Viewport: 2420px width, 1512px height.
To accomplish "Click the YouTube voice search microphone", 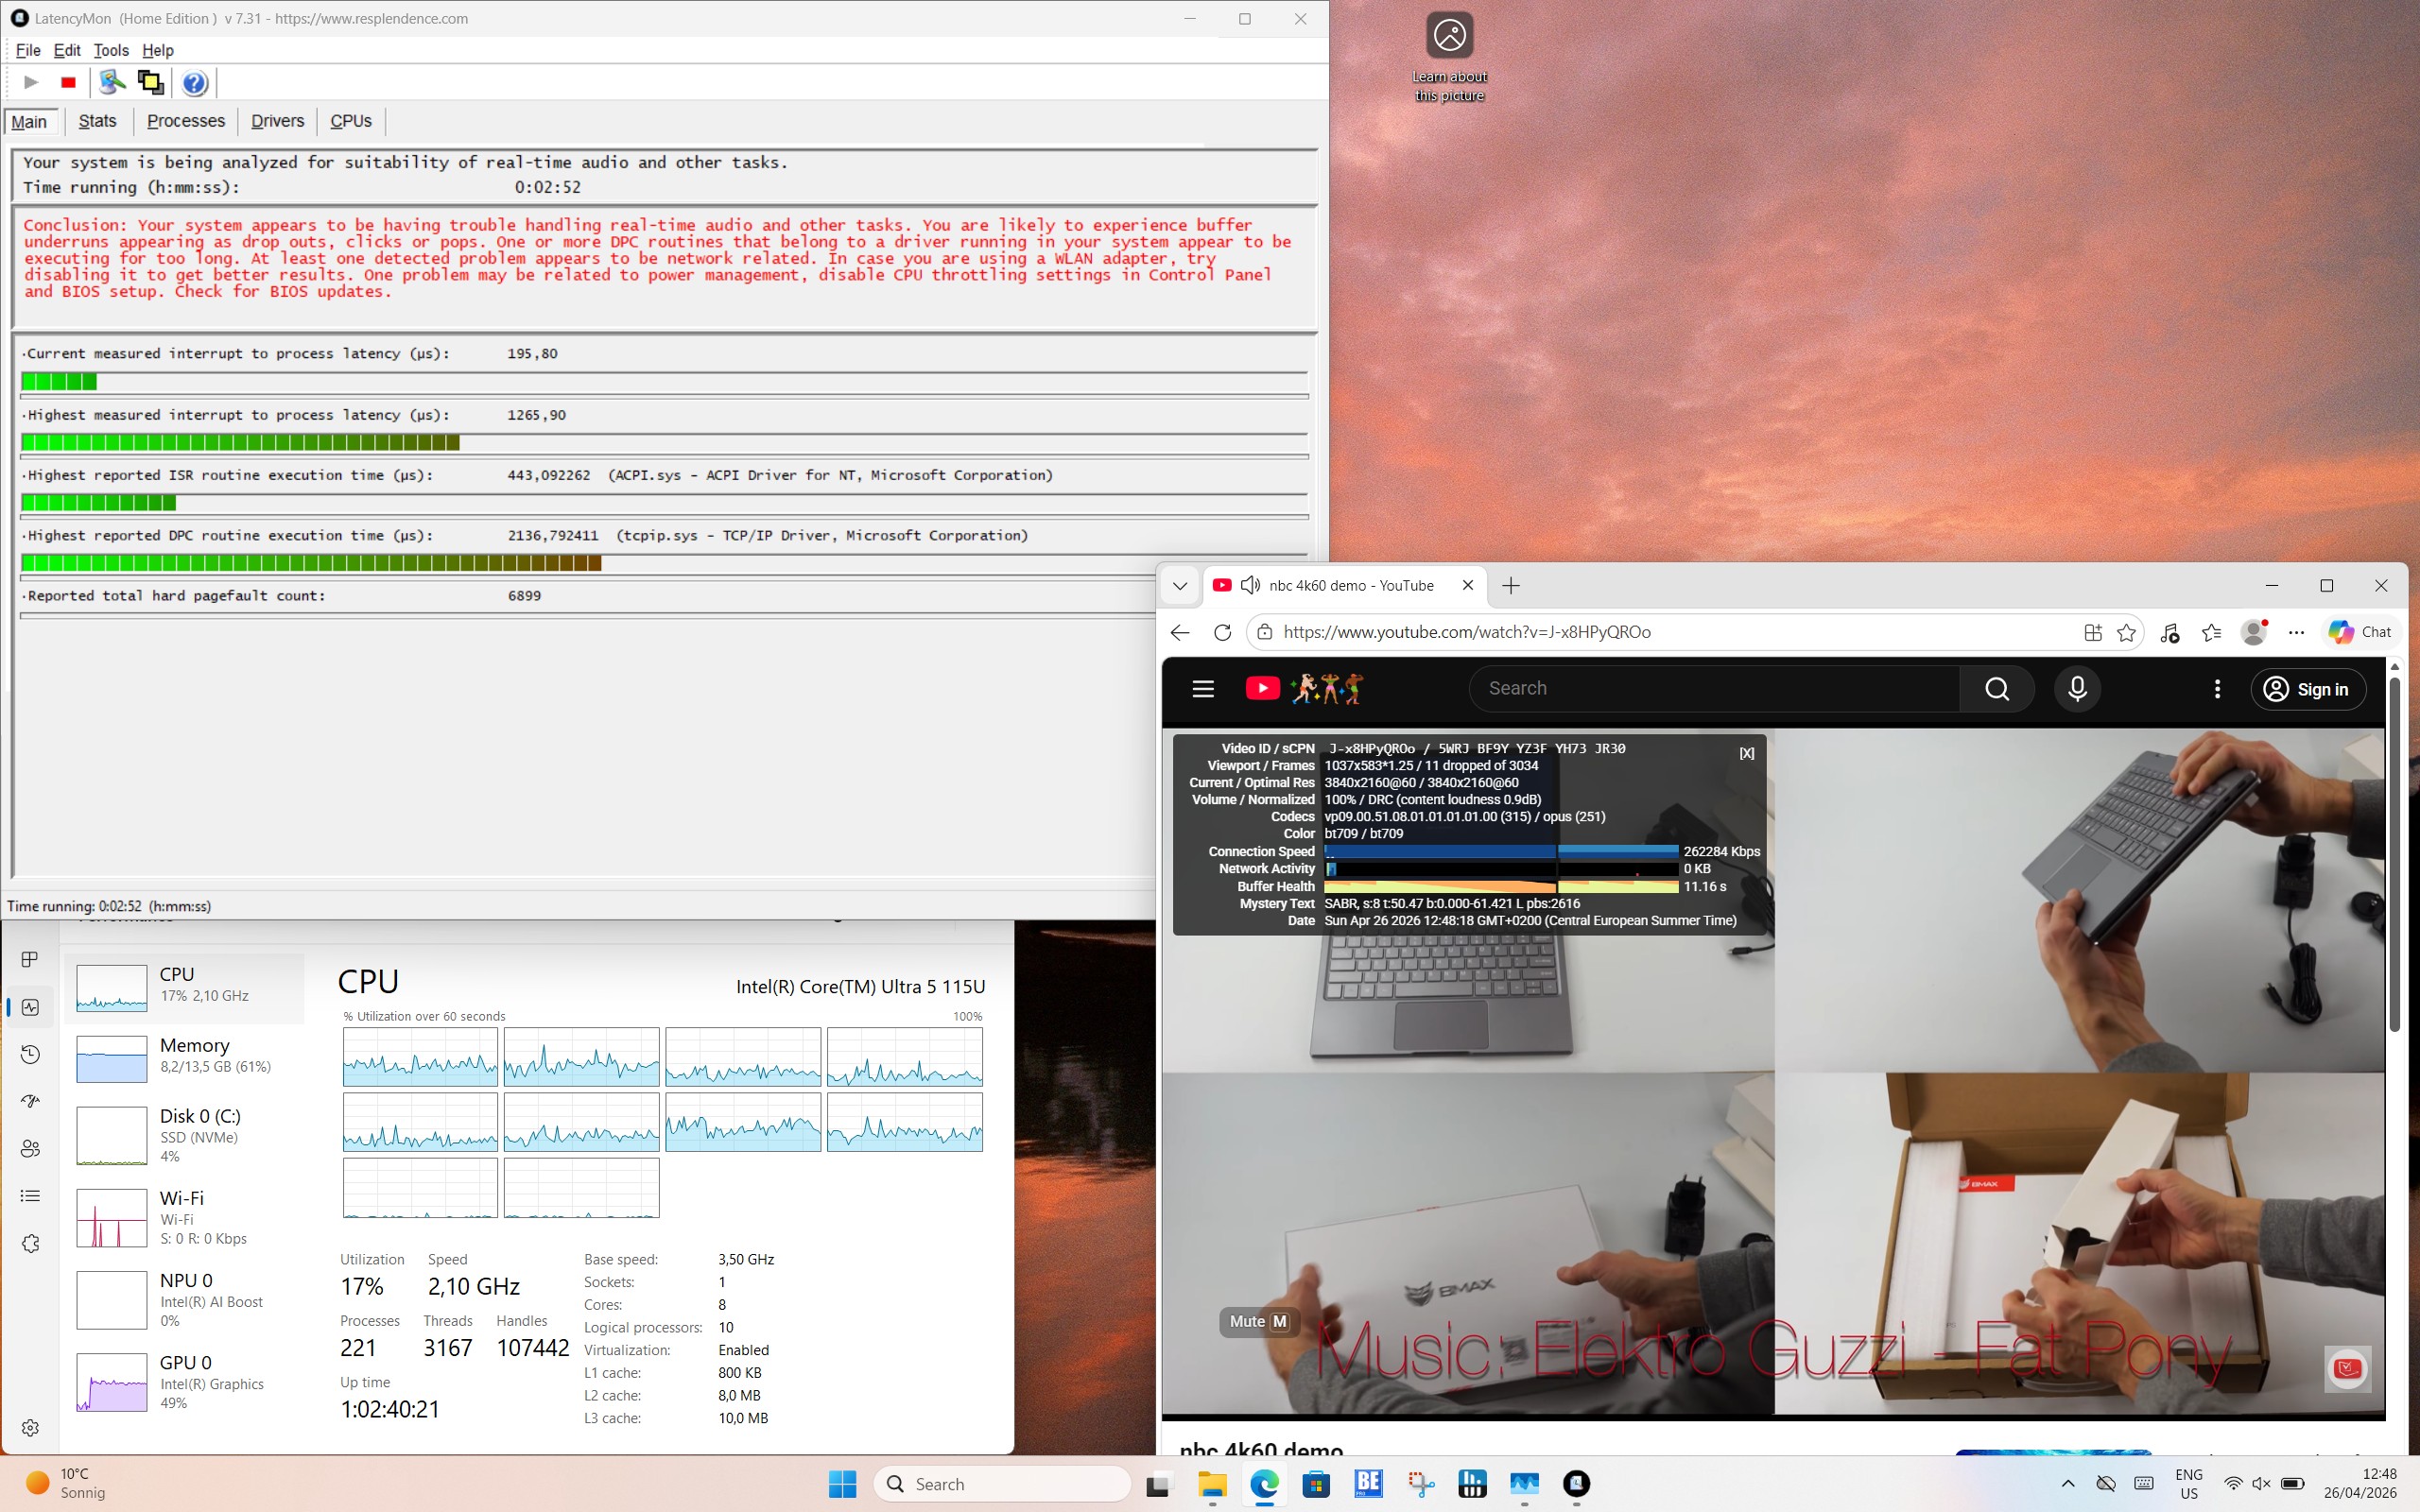I will click(x=2077, y=689).
